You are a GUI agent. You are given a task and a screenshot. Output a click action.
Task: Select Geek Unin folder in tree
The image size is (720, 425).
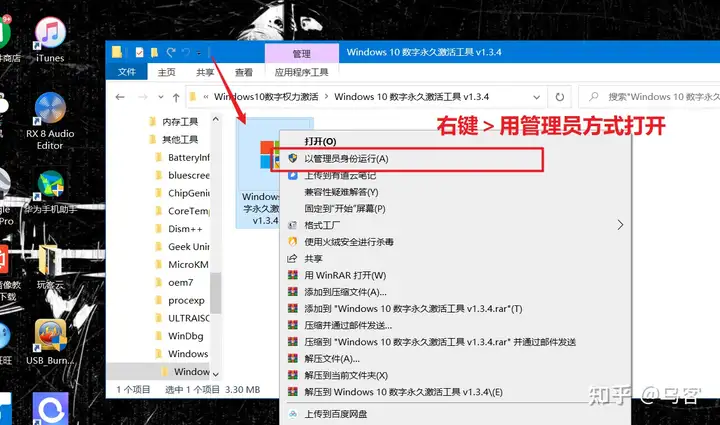click(x=188, y=247)
